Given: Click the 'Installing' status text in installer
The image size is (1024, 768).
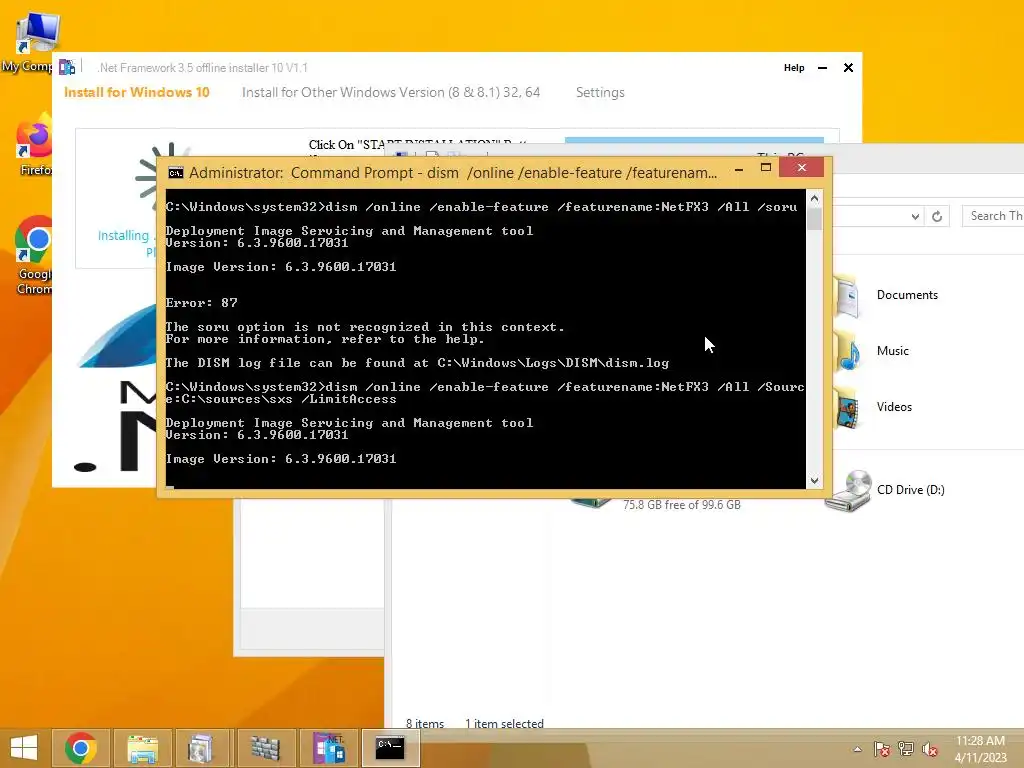Looking at the screenshot, I should pos(123,236).
